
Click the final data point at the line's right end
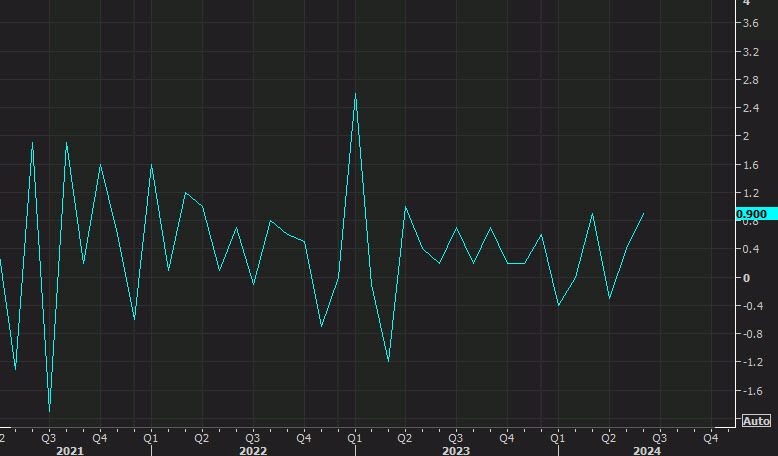[x=643, y=214]
